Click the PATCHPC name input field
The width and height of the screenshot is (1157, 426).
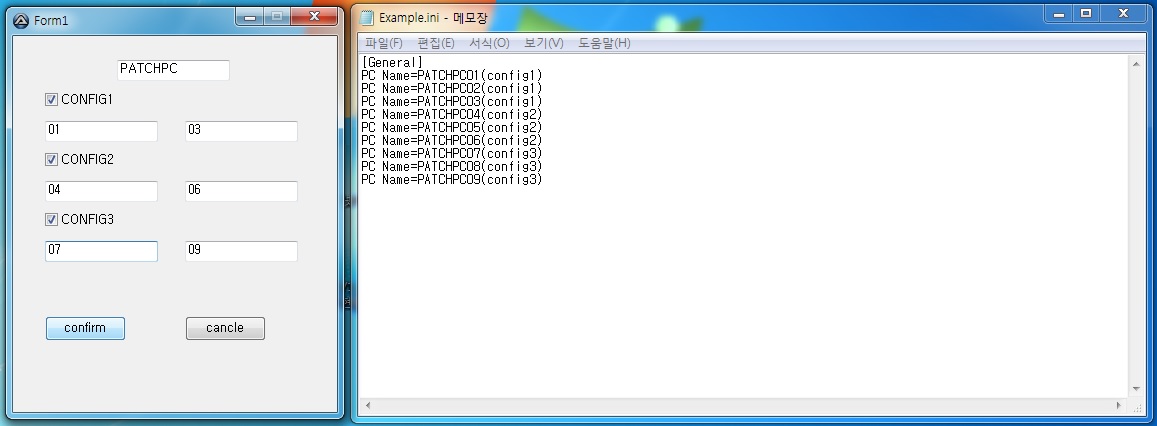coord(173,70)
